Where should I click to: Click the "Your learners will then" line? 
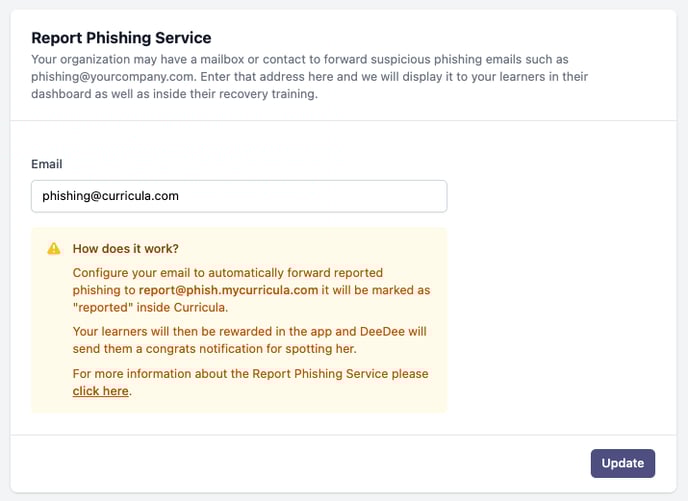tap(249, 331)
